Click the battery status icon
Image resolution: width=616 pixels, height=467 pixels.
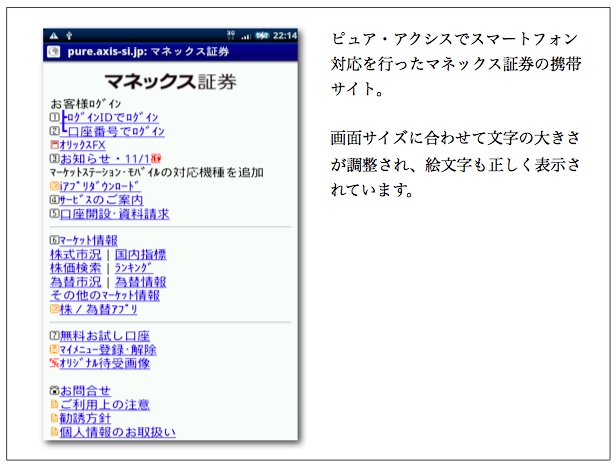[x=262, y=36]
